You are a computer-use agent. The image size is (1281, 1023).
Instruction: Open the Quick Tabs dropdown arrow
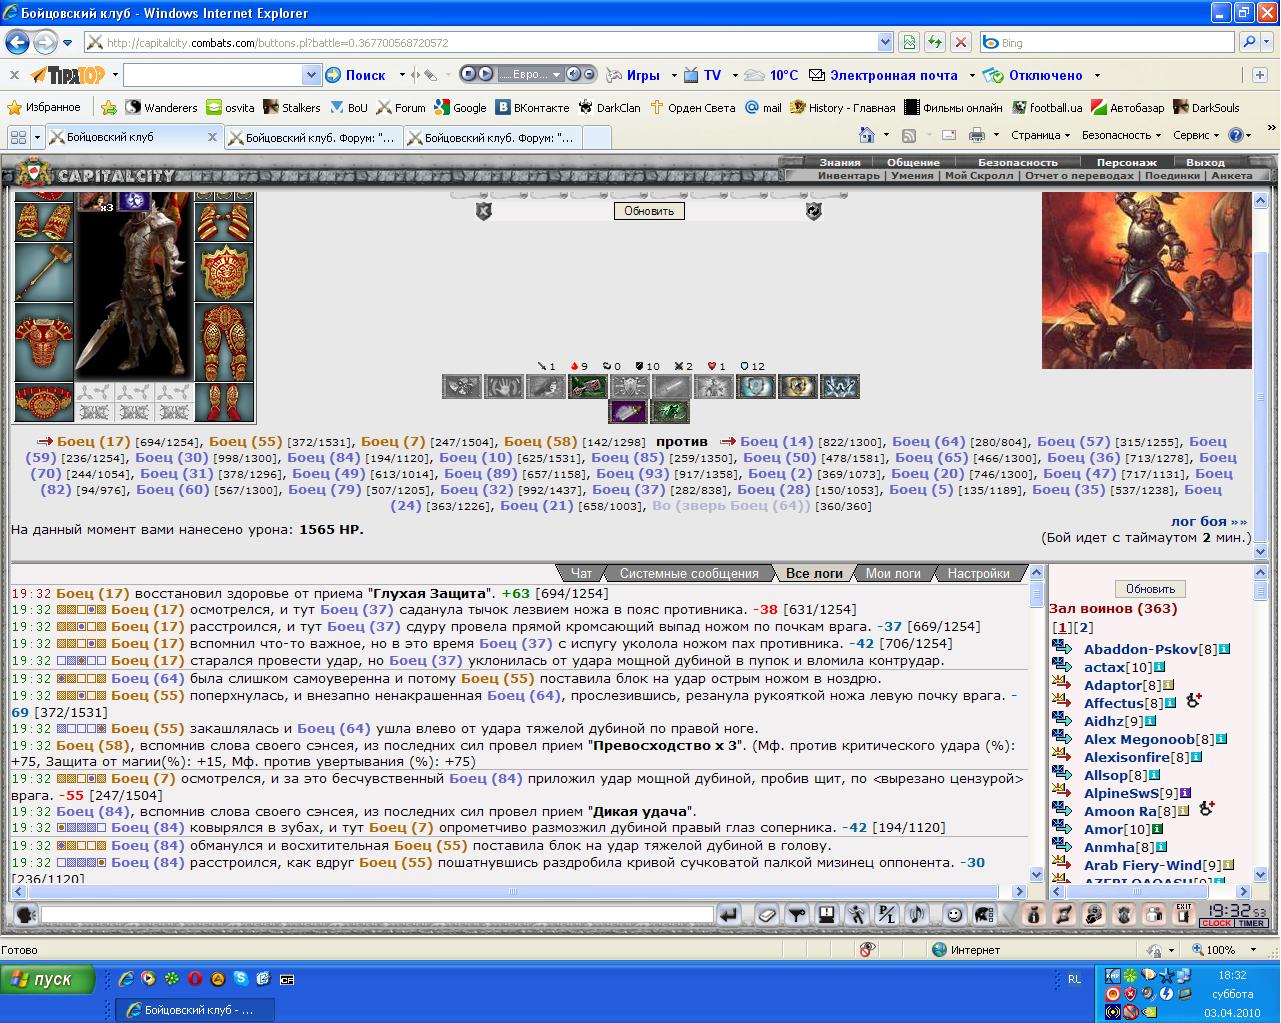[x=38, y=137]
